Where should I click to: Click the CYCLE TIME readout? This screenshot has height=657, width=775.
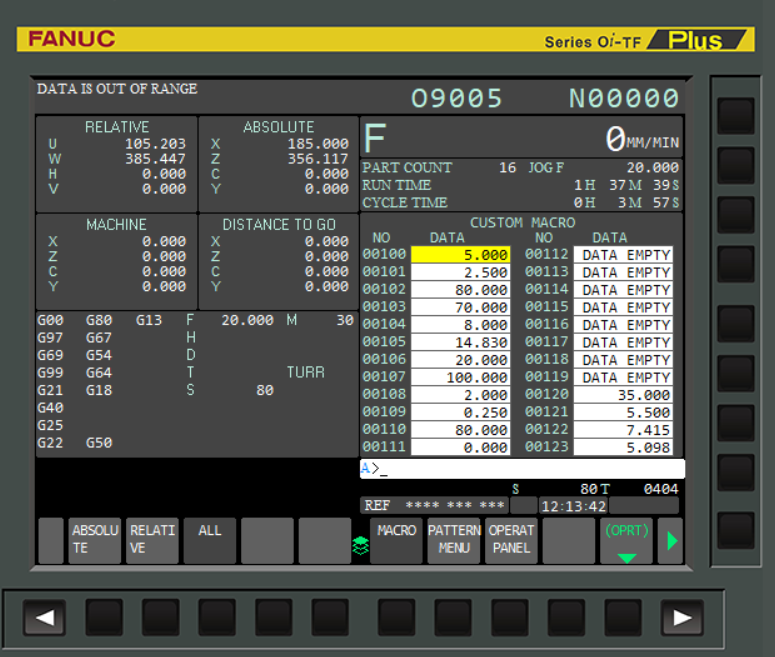[x=521, y=202]
